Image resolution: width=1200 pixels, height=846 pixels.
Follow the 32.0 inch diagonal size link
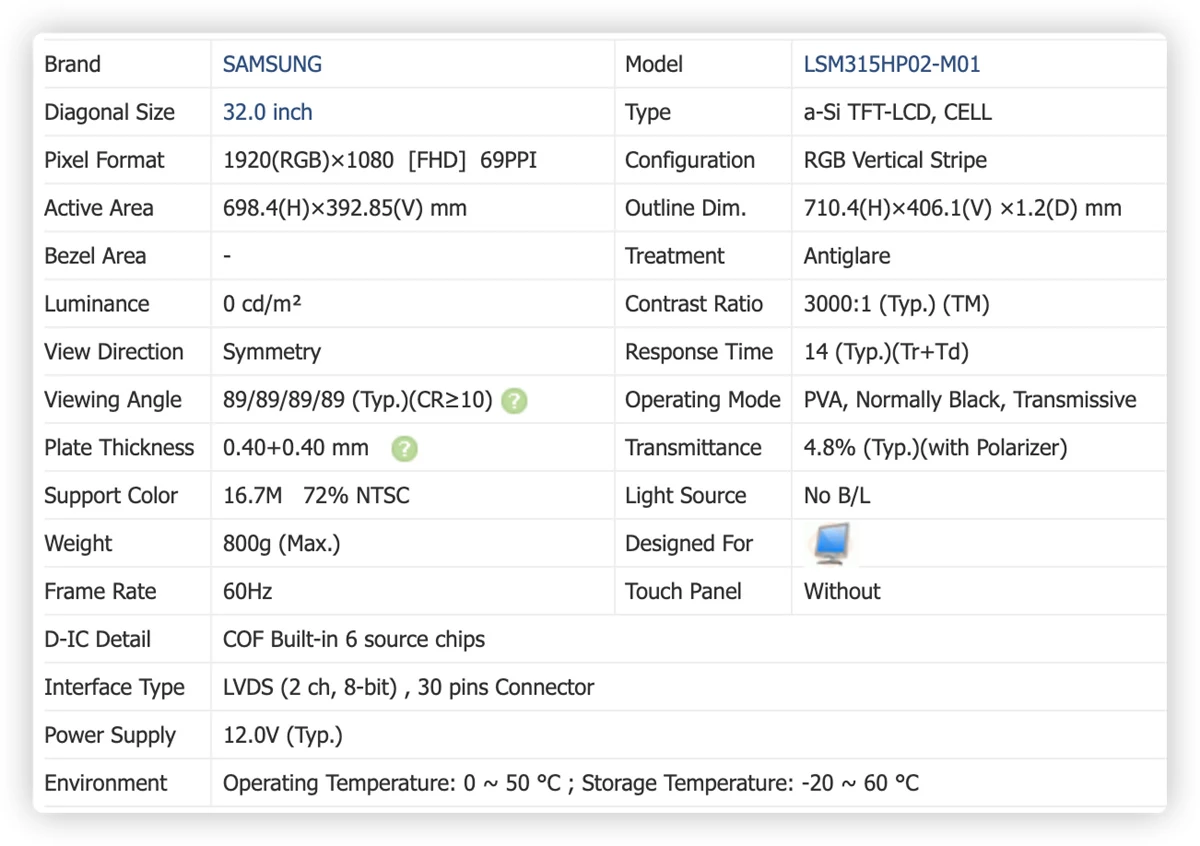point(267,112)
